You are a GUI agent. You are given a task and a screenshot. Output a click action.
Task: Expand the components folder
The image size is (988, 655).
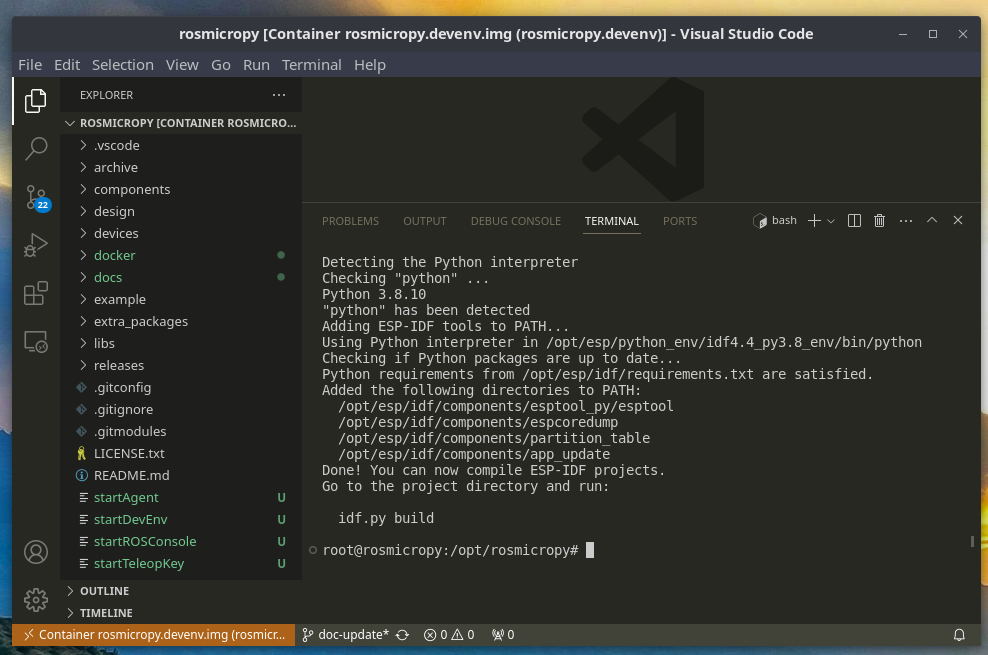181,190
